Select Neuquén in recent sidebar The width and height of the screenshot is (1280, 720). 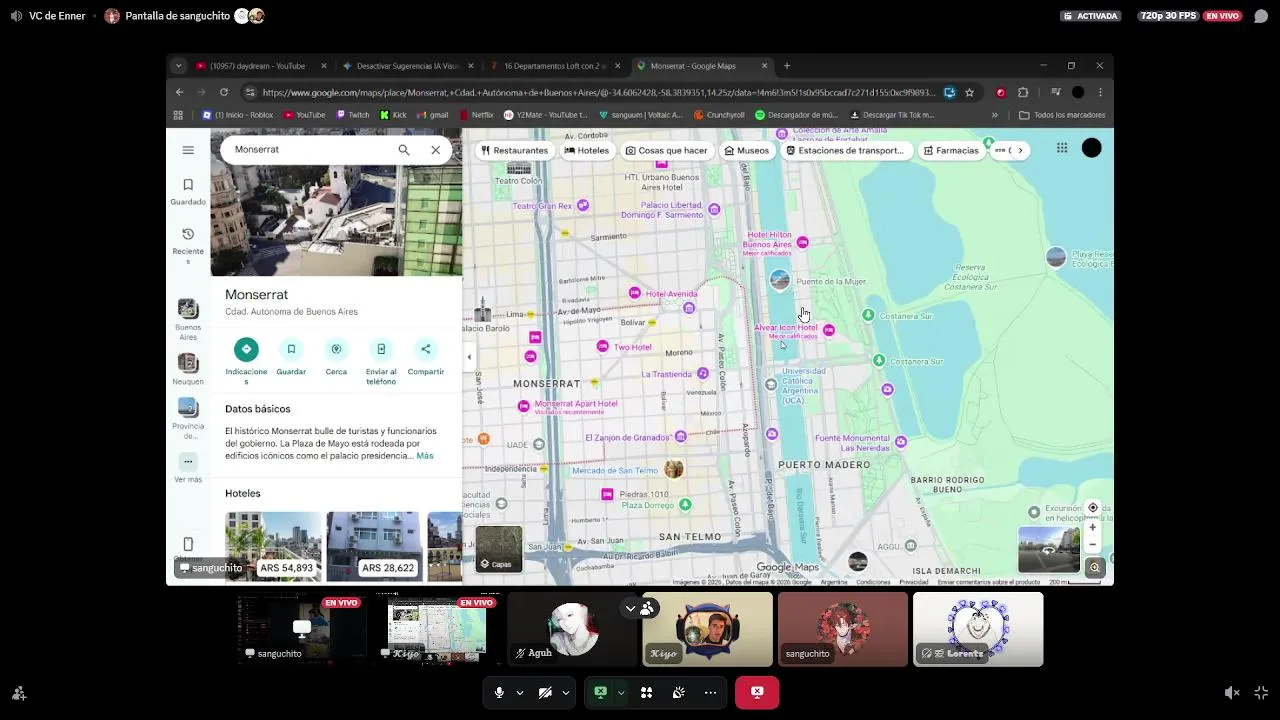[188, 368]
